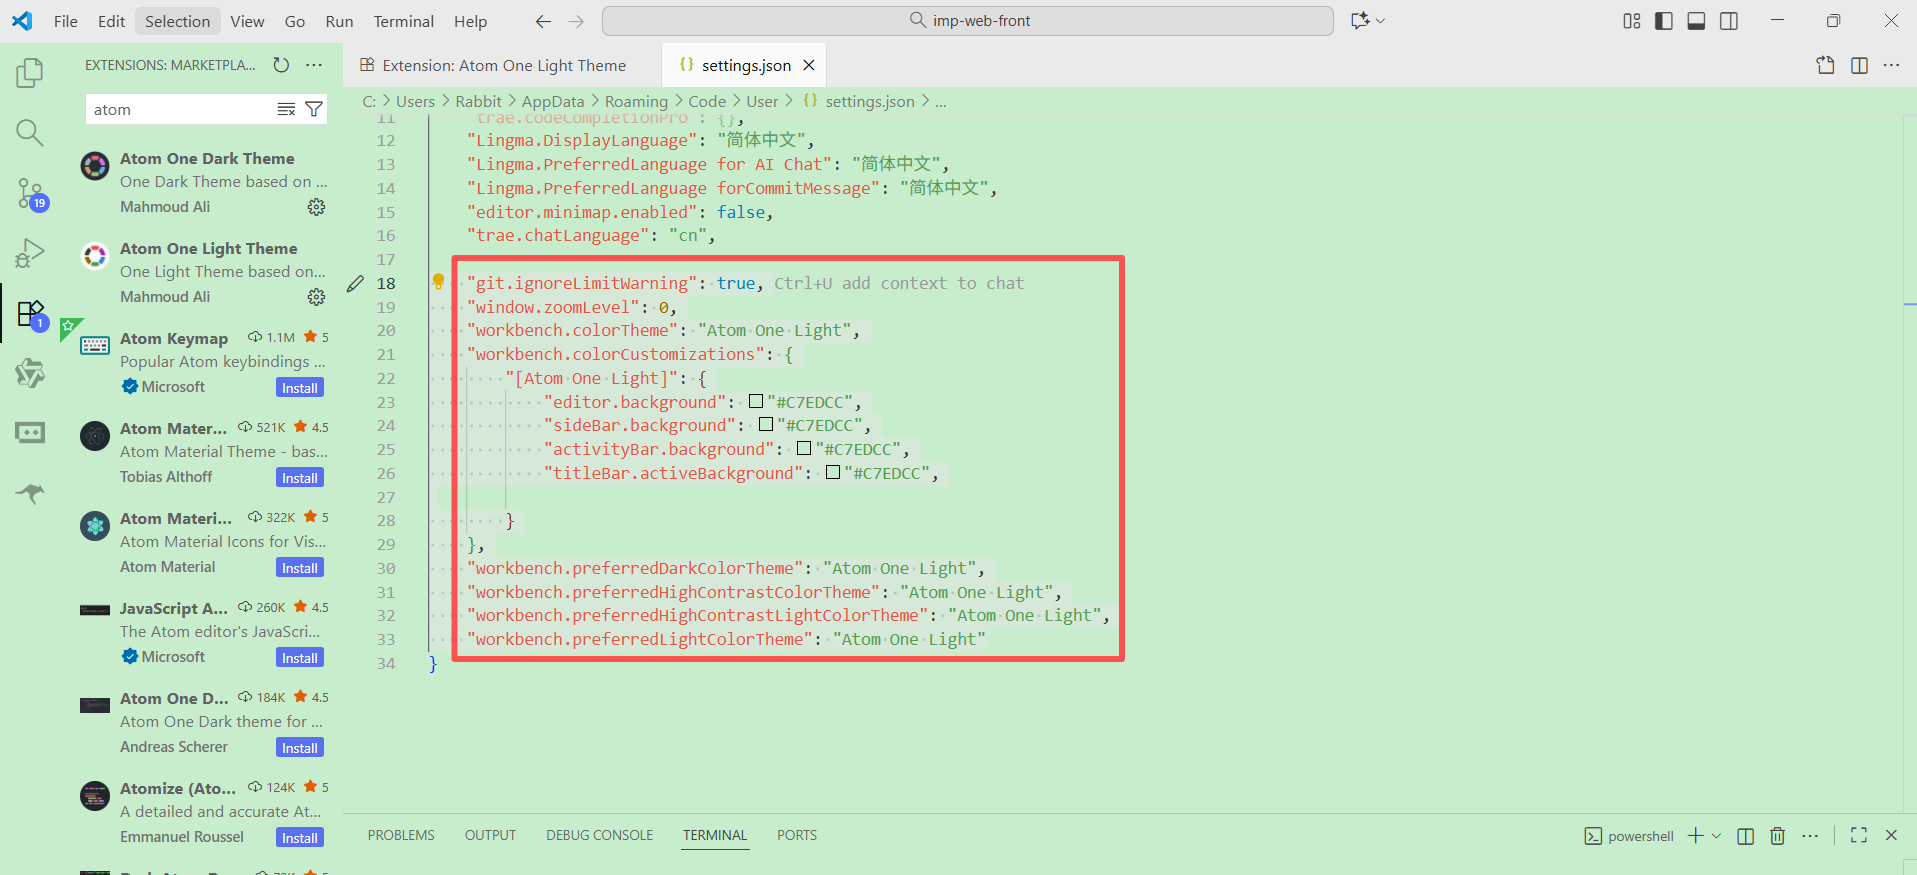This screenshot has height=875, width=1917.
Task: Install Atom One Dark by Andreas Scherer
Action: point(300,748)
